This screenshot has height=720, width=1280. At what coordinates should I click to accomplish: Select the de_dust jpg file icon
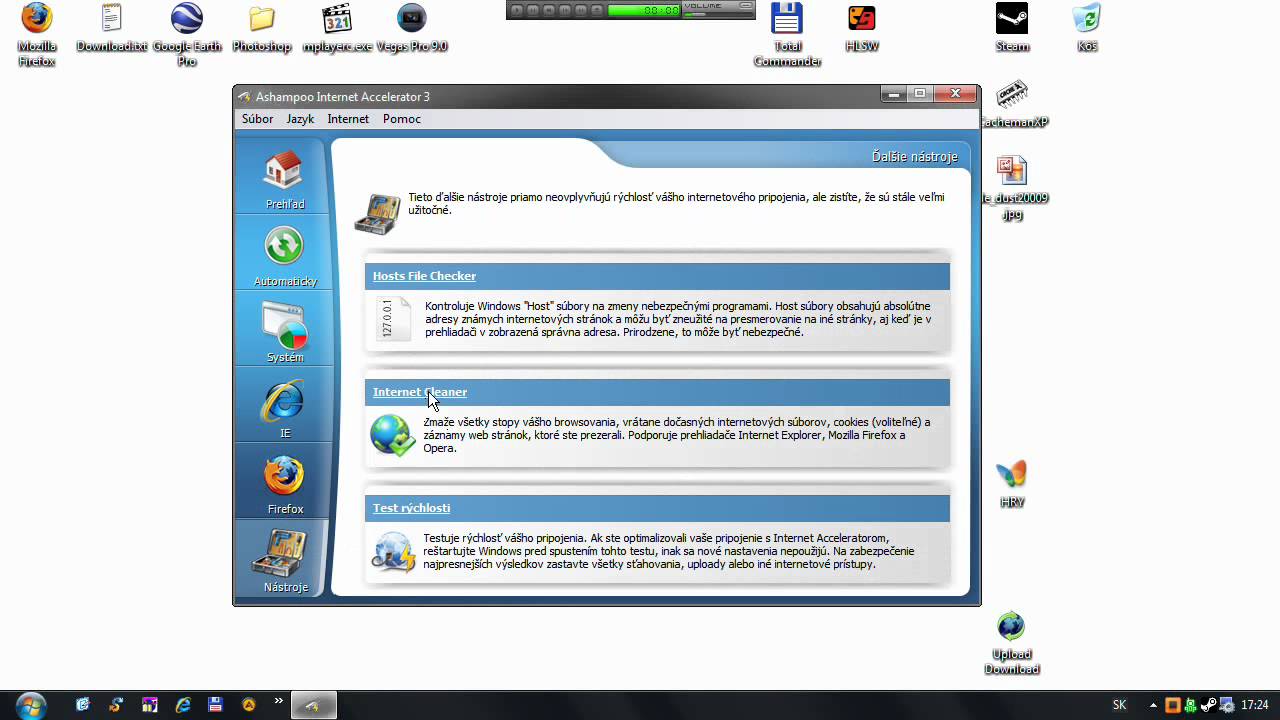1012,188
